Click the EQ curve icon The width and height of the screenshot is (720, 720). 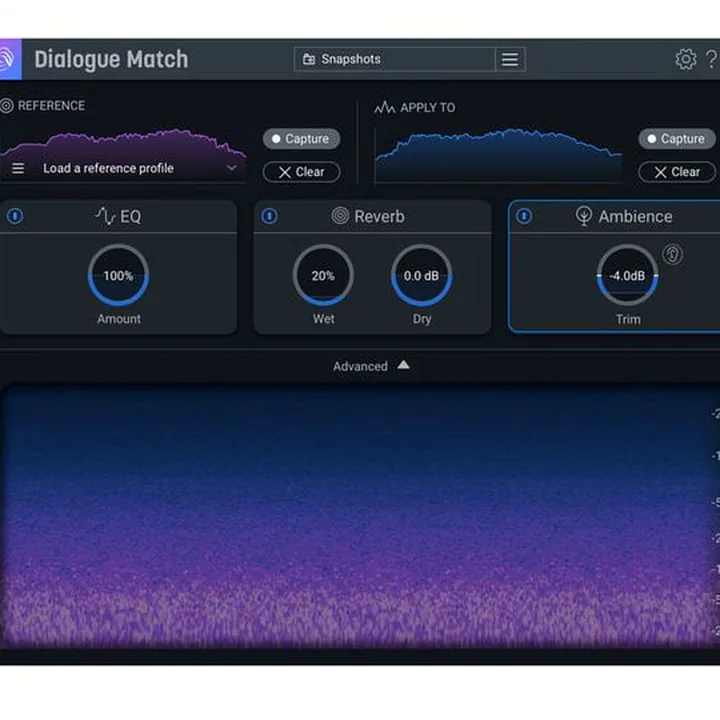pos(105,216)
